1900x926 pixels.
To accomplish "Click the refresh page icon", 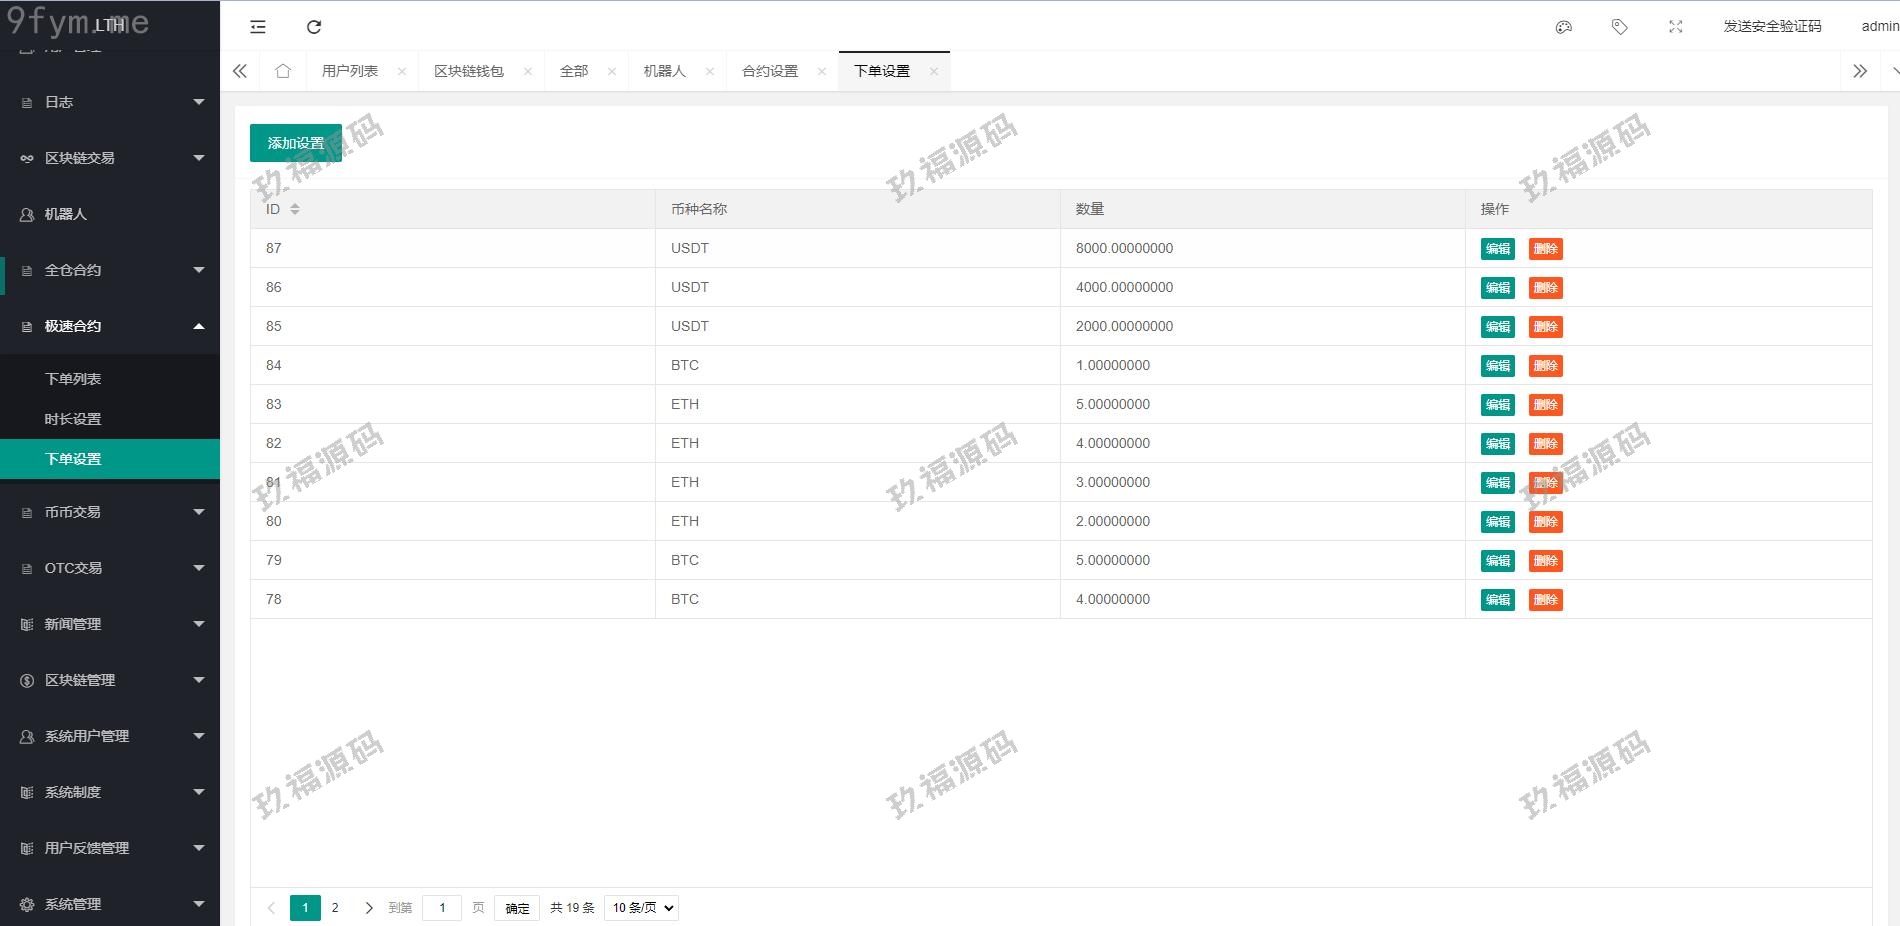I will coord(314,27).
